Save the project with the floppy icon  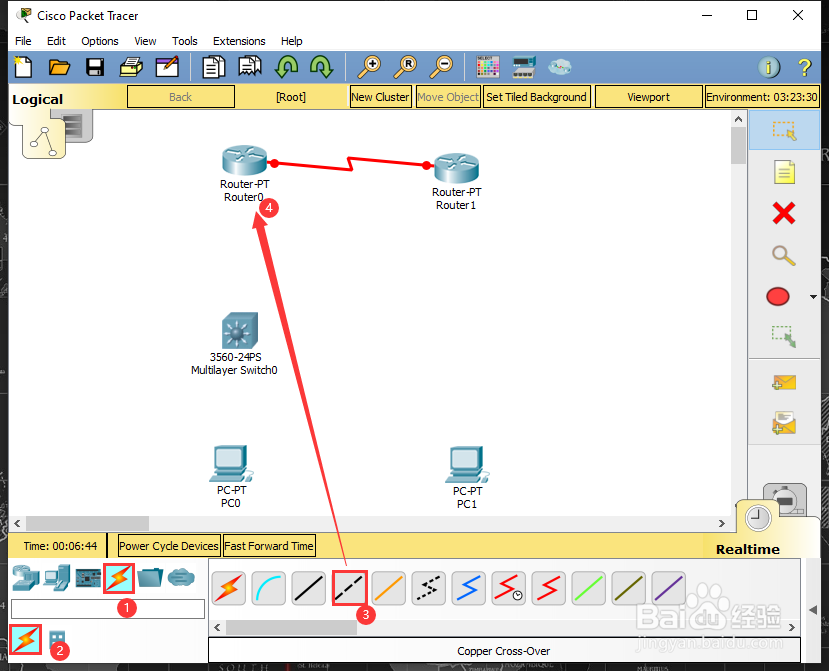coord(95,67)
